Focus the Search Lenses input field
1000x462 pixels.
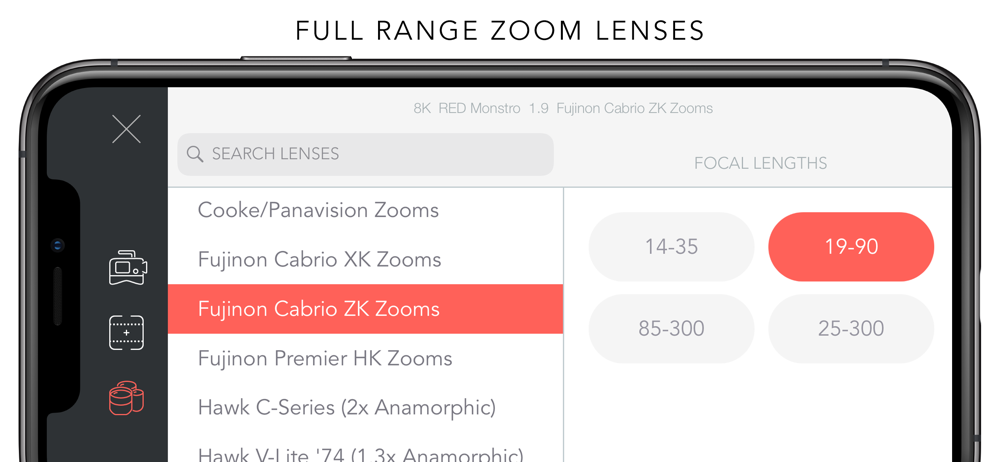[x=365, y=154]
